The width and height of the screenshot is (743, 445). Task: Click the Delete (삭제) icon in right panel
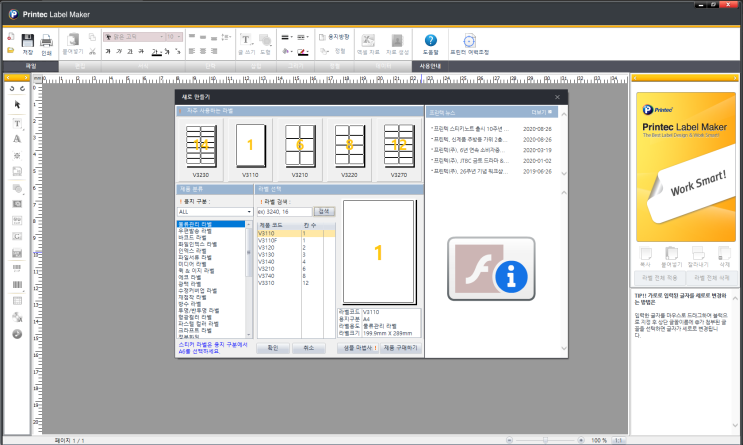(x=724, y=254)
